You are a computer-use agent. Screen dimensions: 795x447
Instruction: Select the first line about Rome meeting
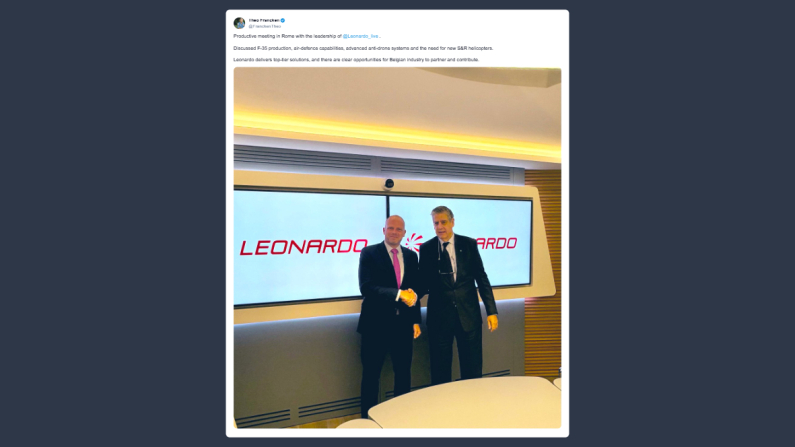pyautogui.click(x=307, y=36)
